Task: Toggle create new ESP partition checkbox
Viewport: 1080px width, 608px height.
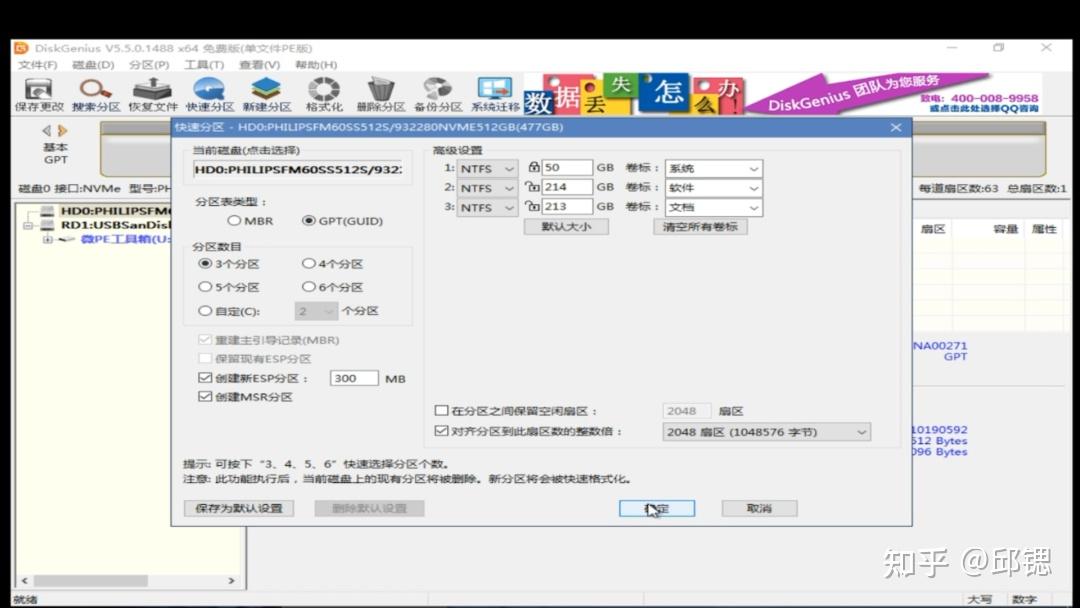Action: pos(205,378)
